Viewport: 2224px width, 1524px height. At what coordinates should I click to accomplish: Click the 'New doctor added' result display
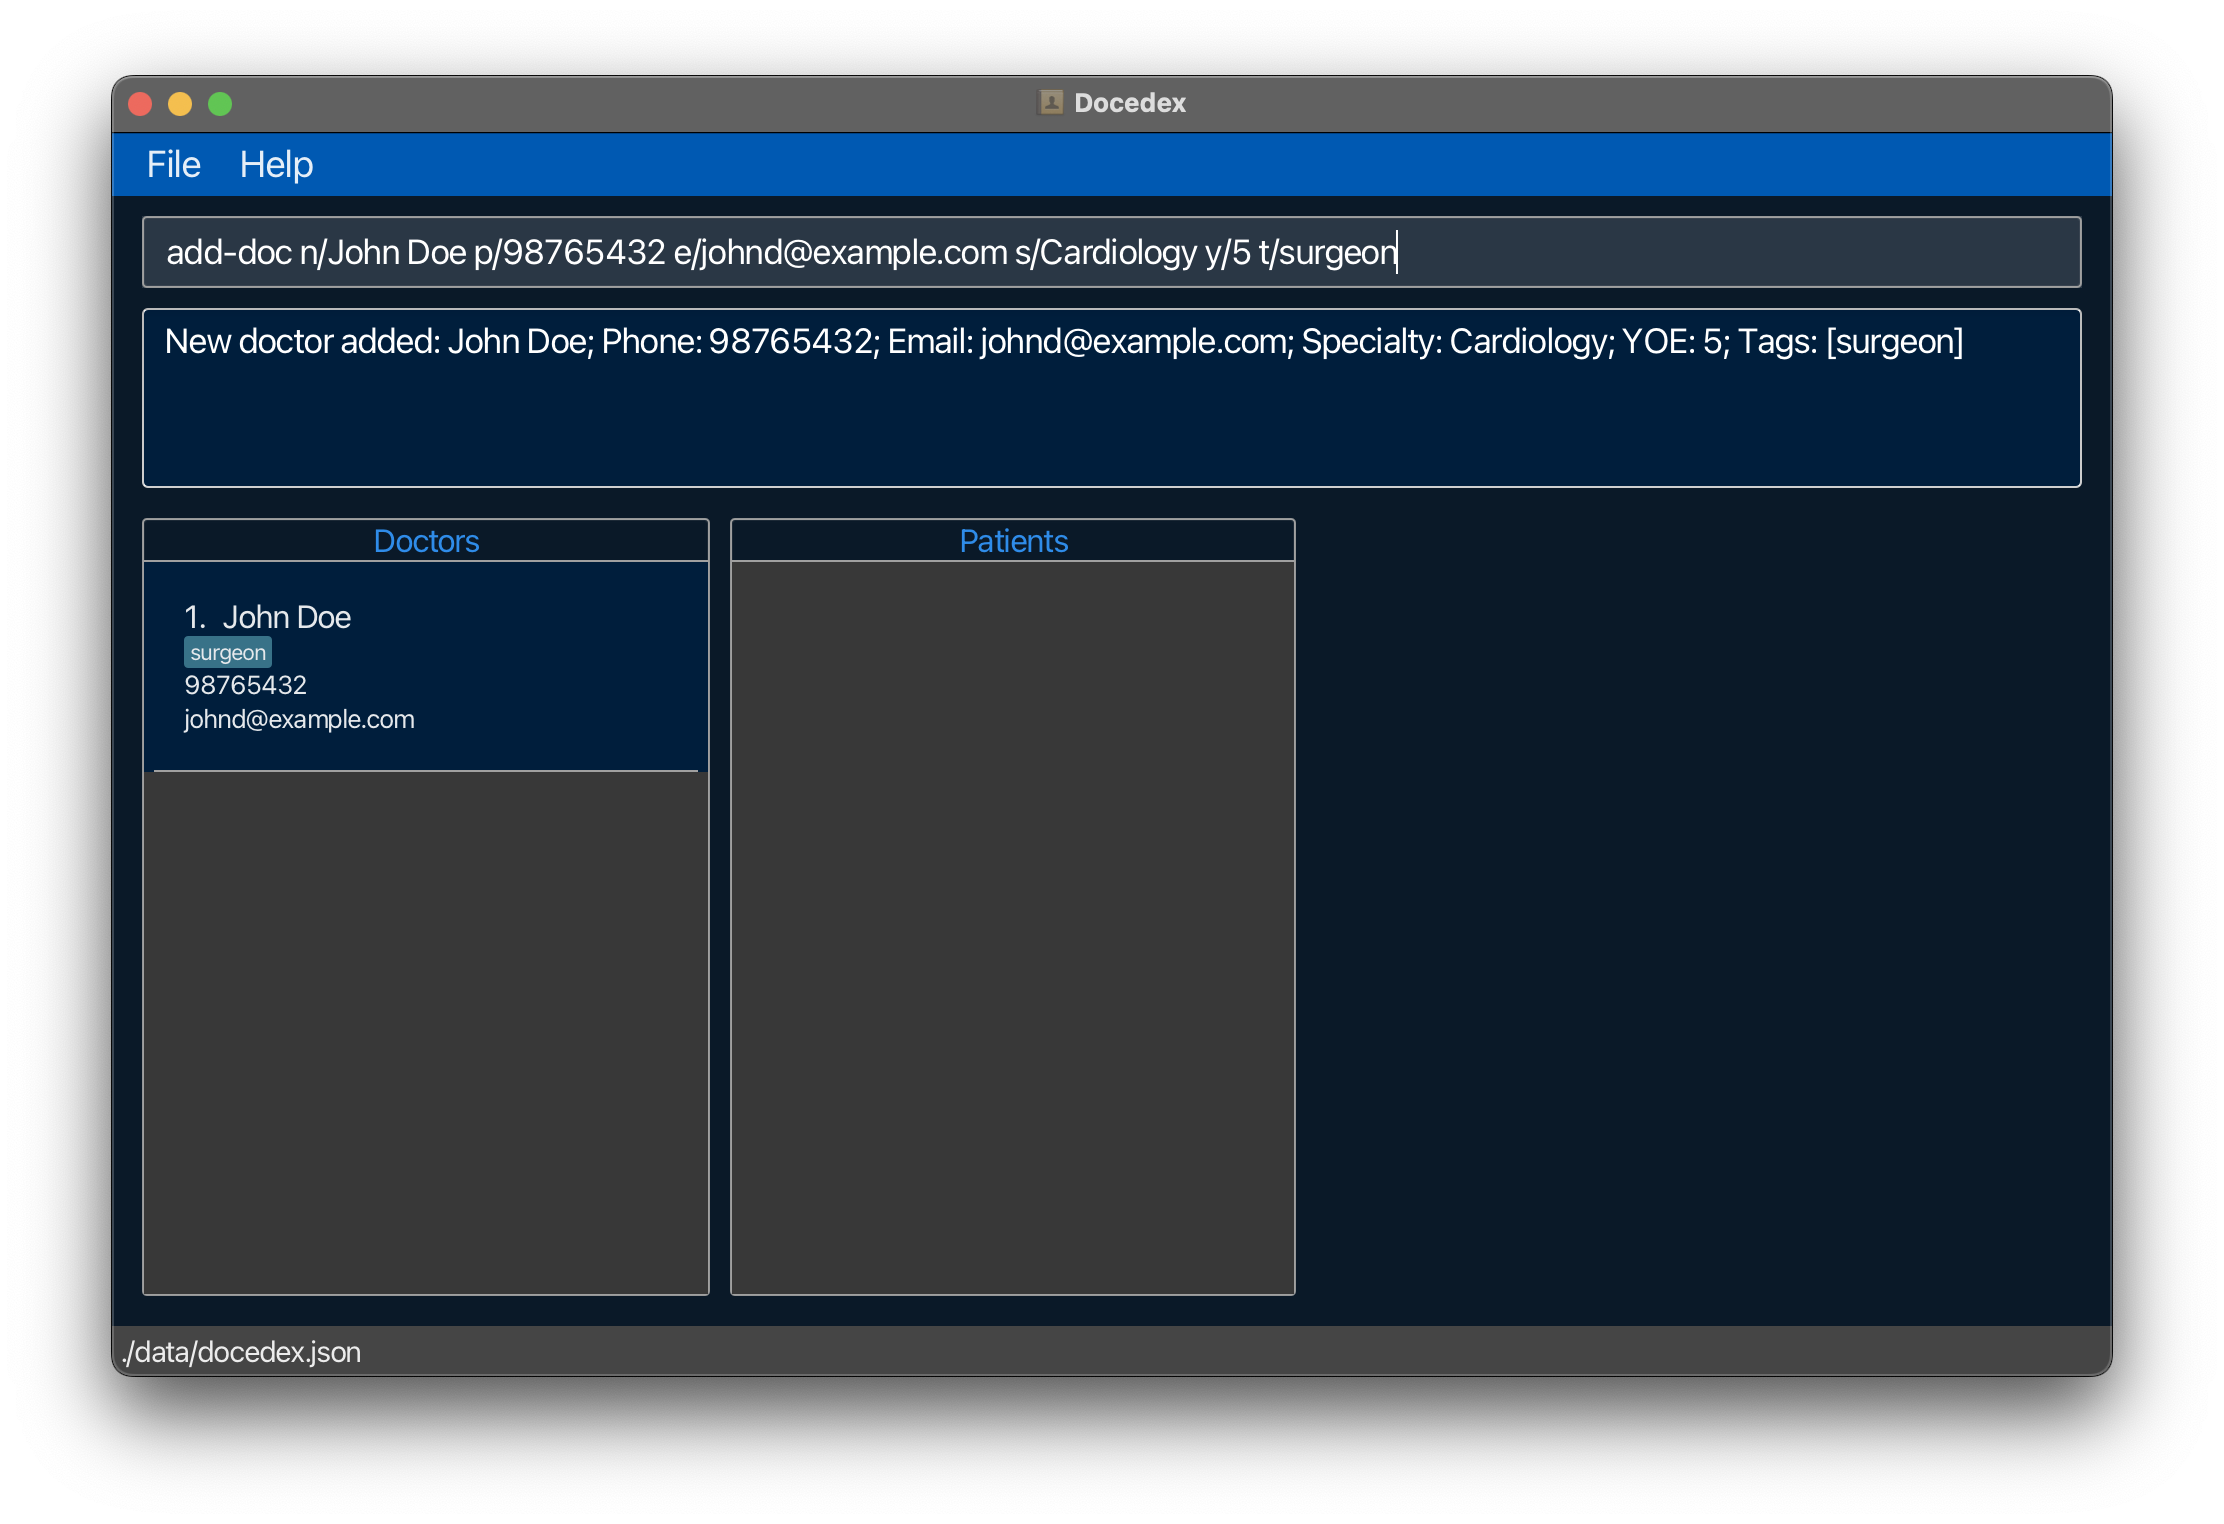(x=1111, y=398)
